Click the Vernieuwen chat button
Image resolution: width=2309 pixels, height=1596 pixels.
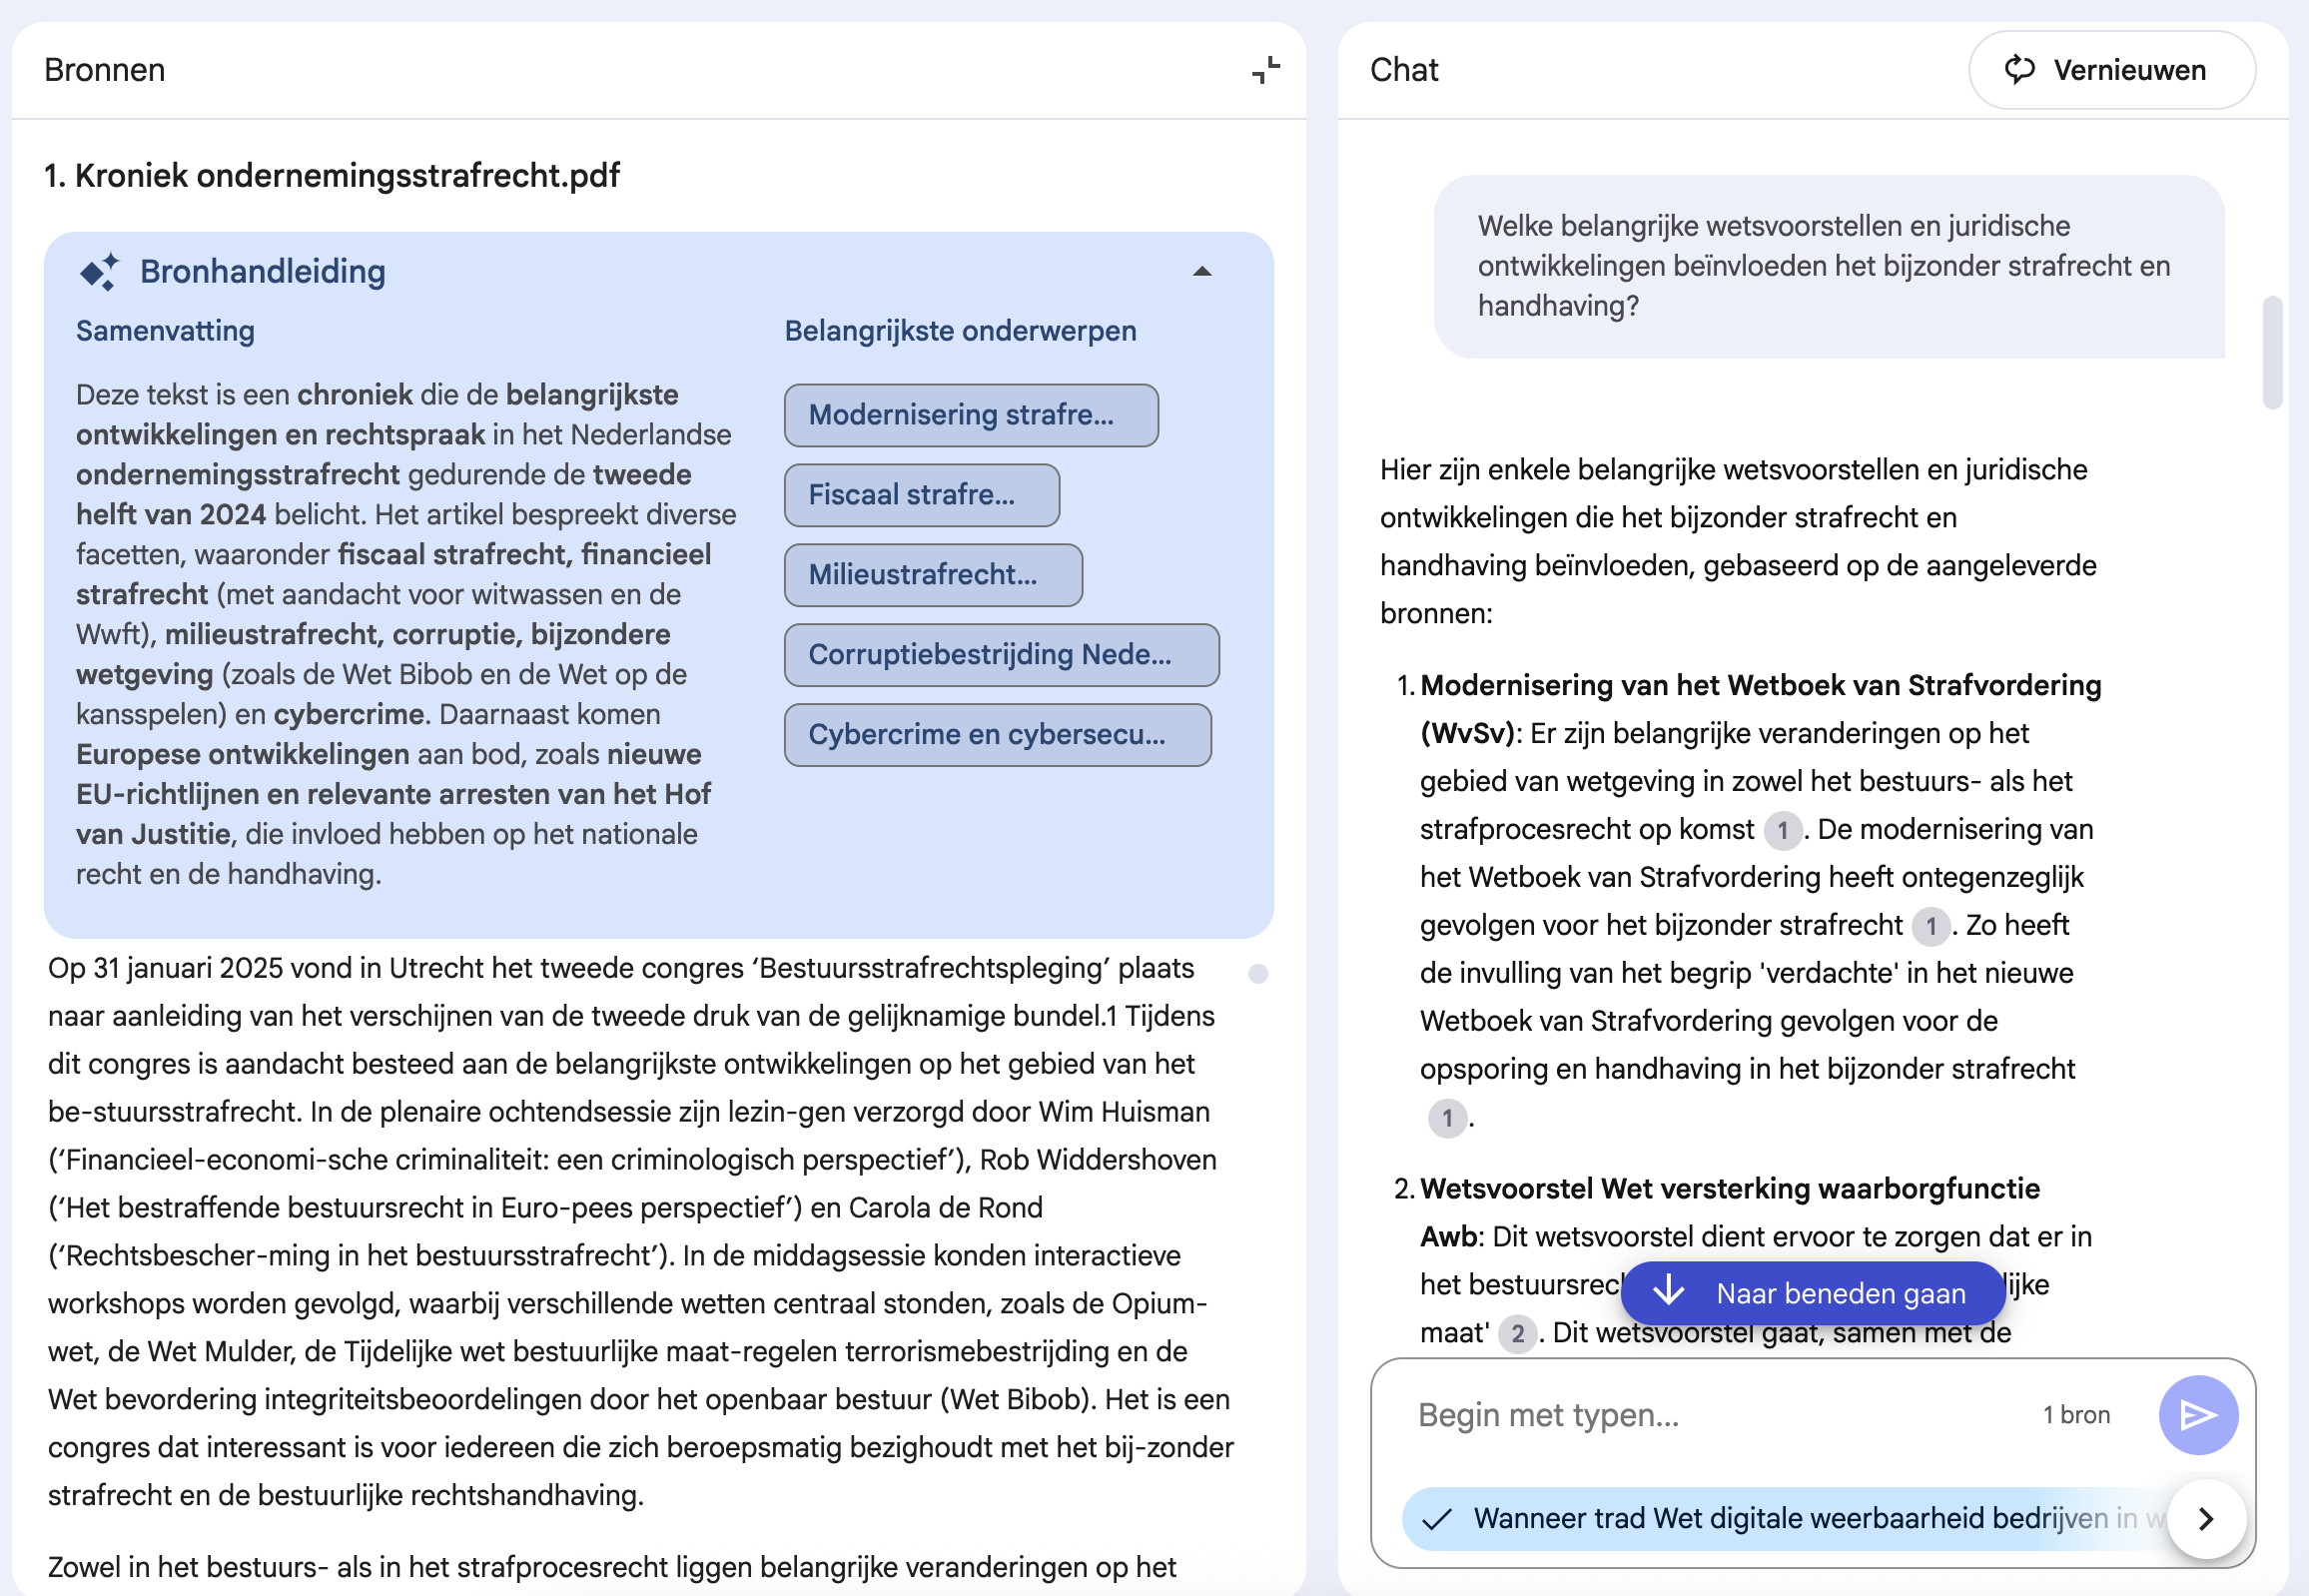tap(2111, 70)
